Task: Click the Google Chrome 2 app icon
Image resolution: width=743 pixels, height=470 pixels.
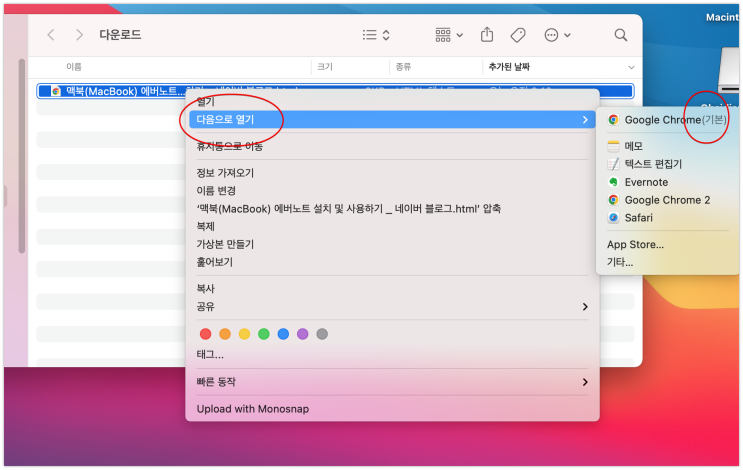Action: point(613,200)
